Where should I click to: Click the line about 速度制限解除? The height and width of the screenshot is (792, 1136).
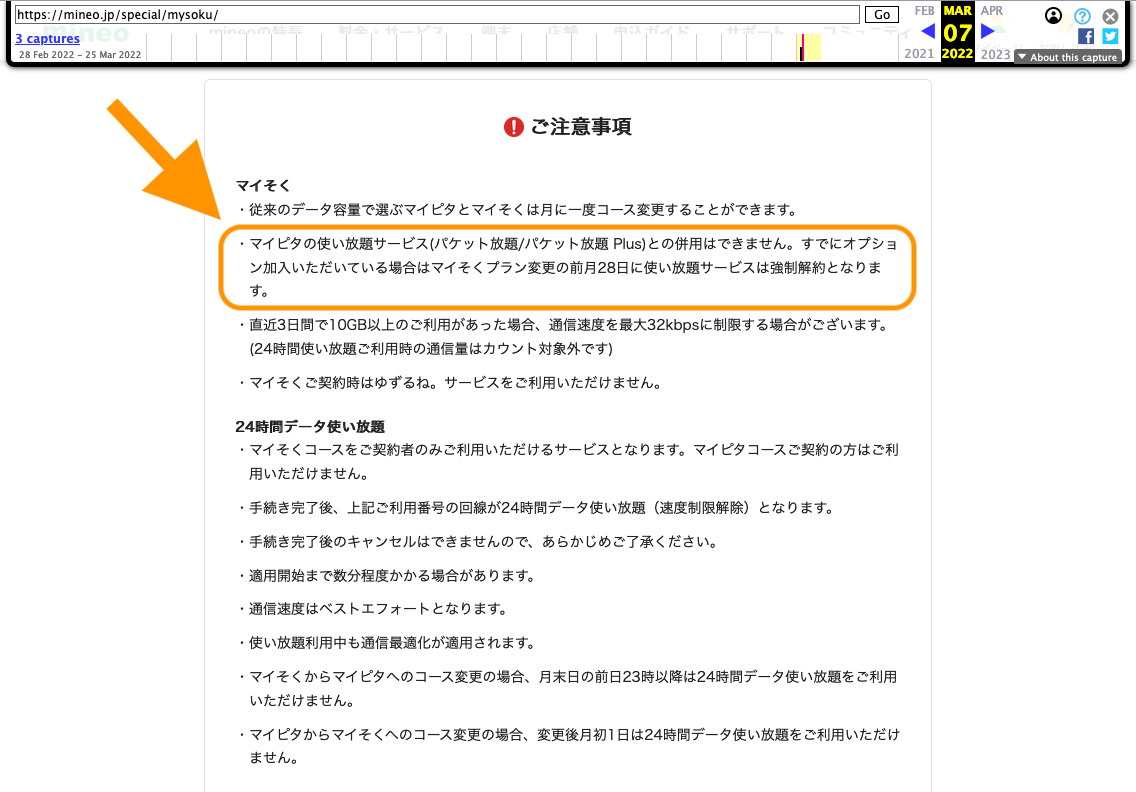point(538,508)
